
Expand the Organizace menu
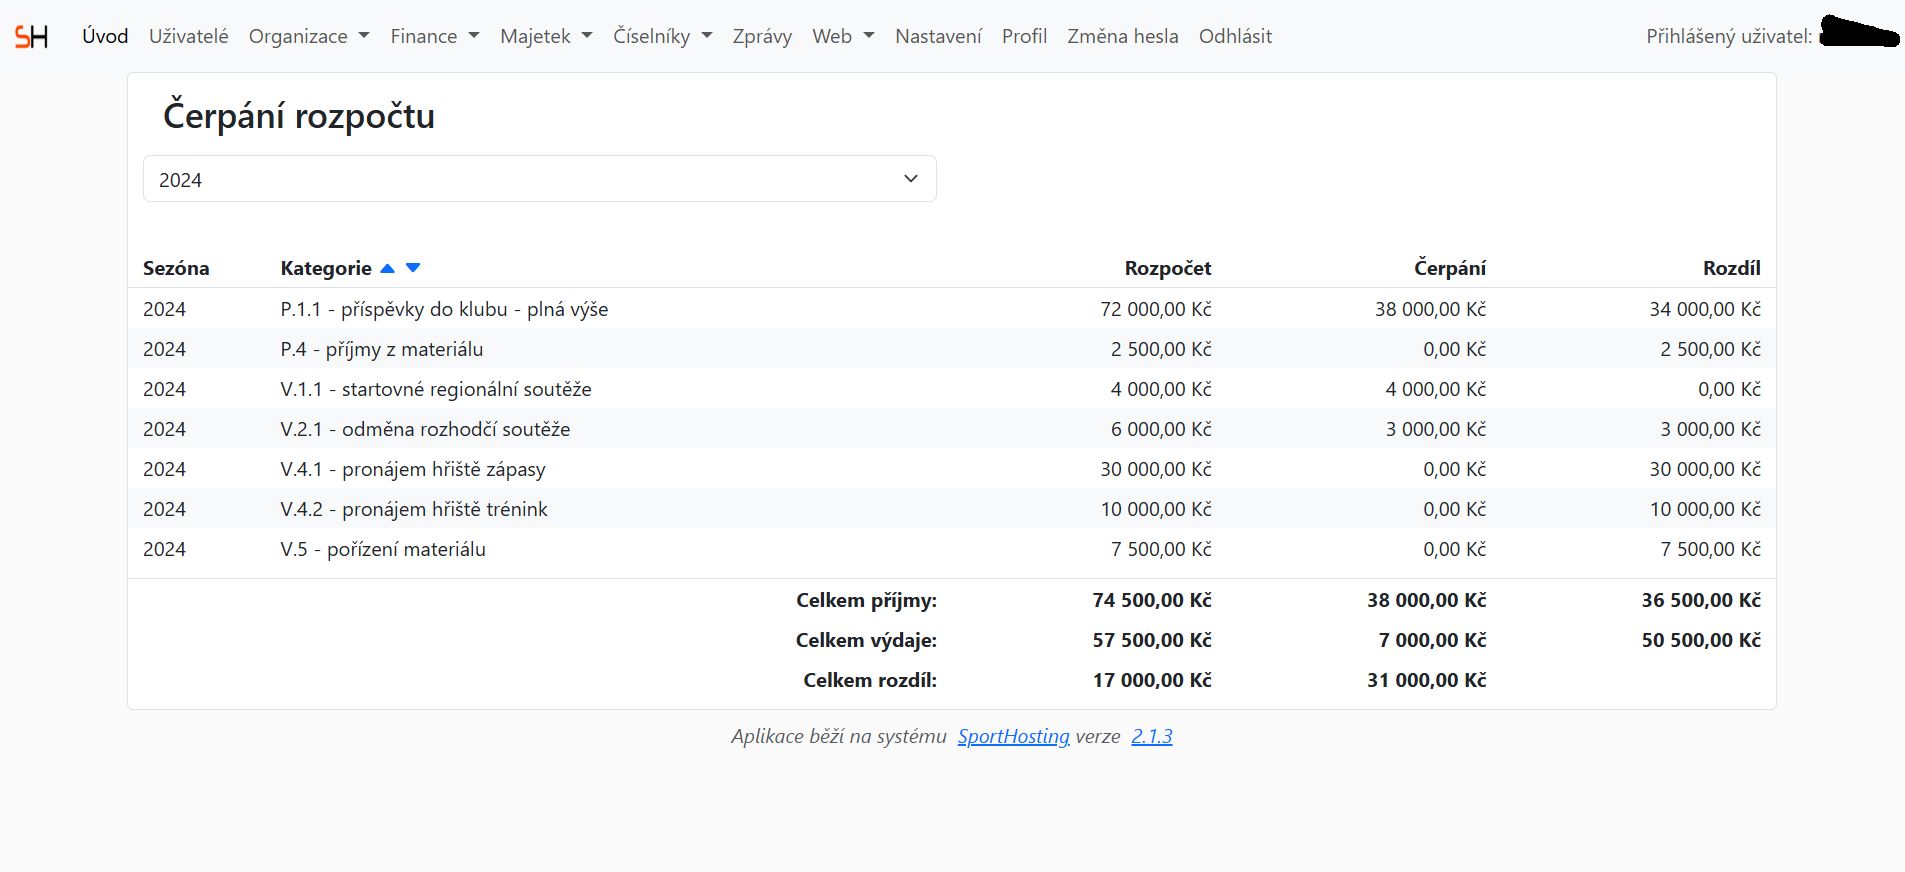pyautogui.click(x=308, y=36)
